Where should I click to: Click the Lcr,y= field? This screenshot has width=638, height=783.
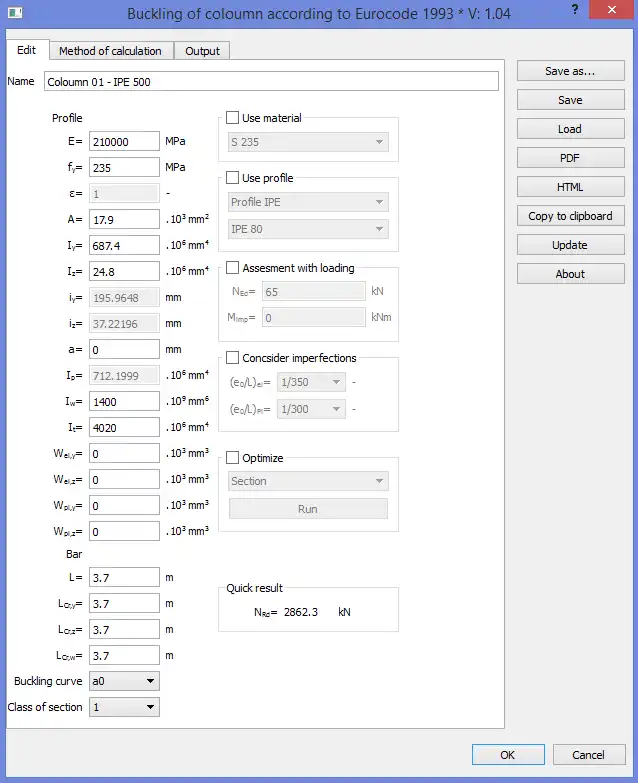click(x=124, y=603)
